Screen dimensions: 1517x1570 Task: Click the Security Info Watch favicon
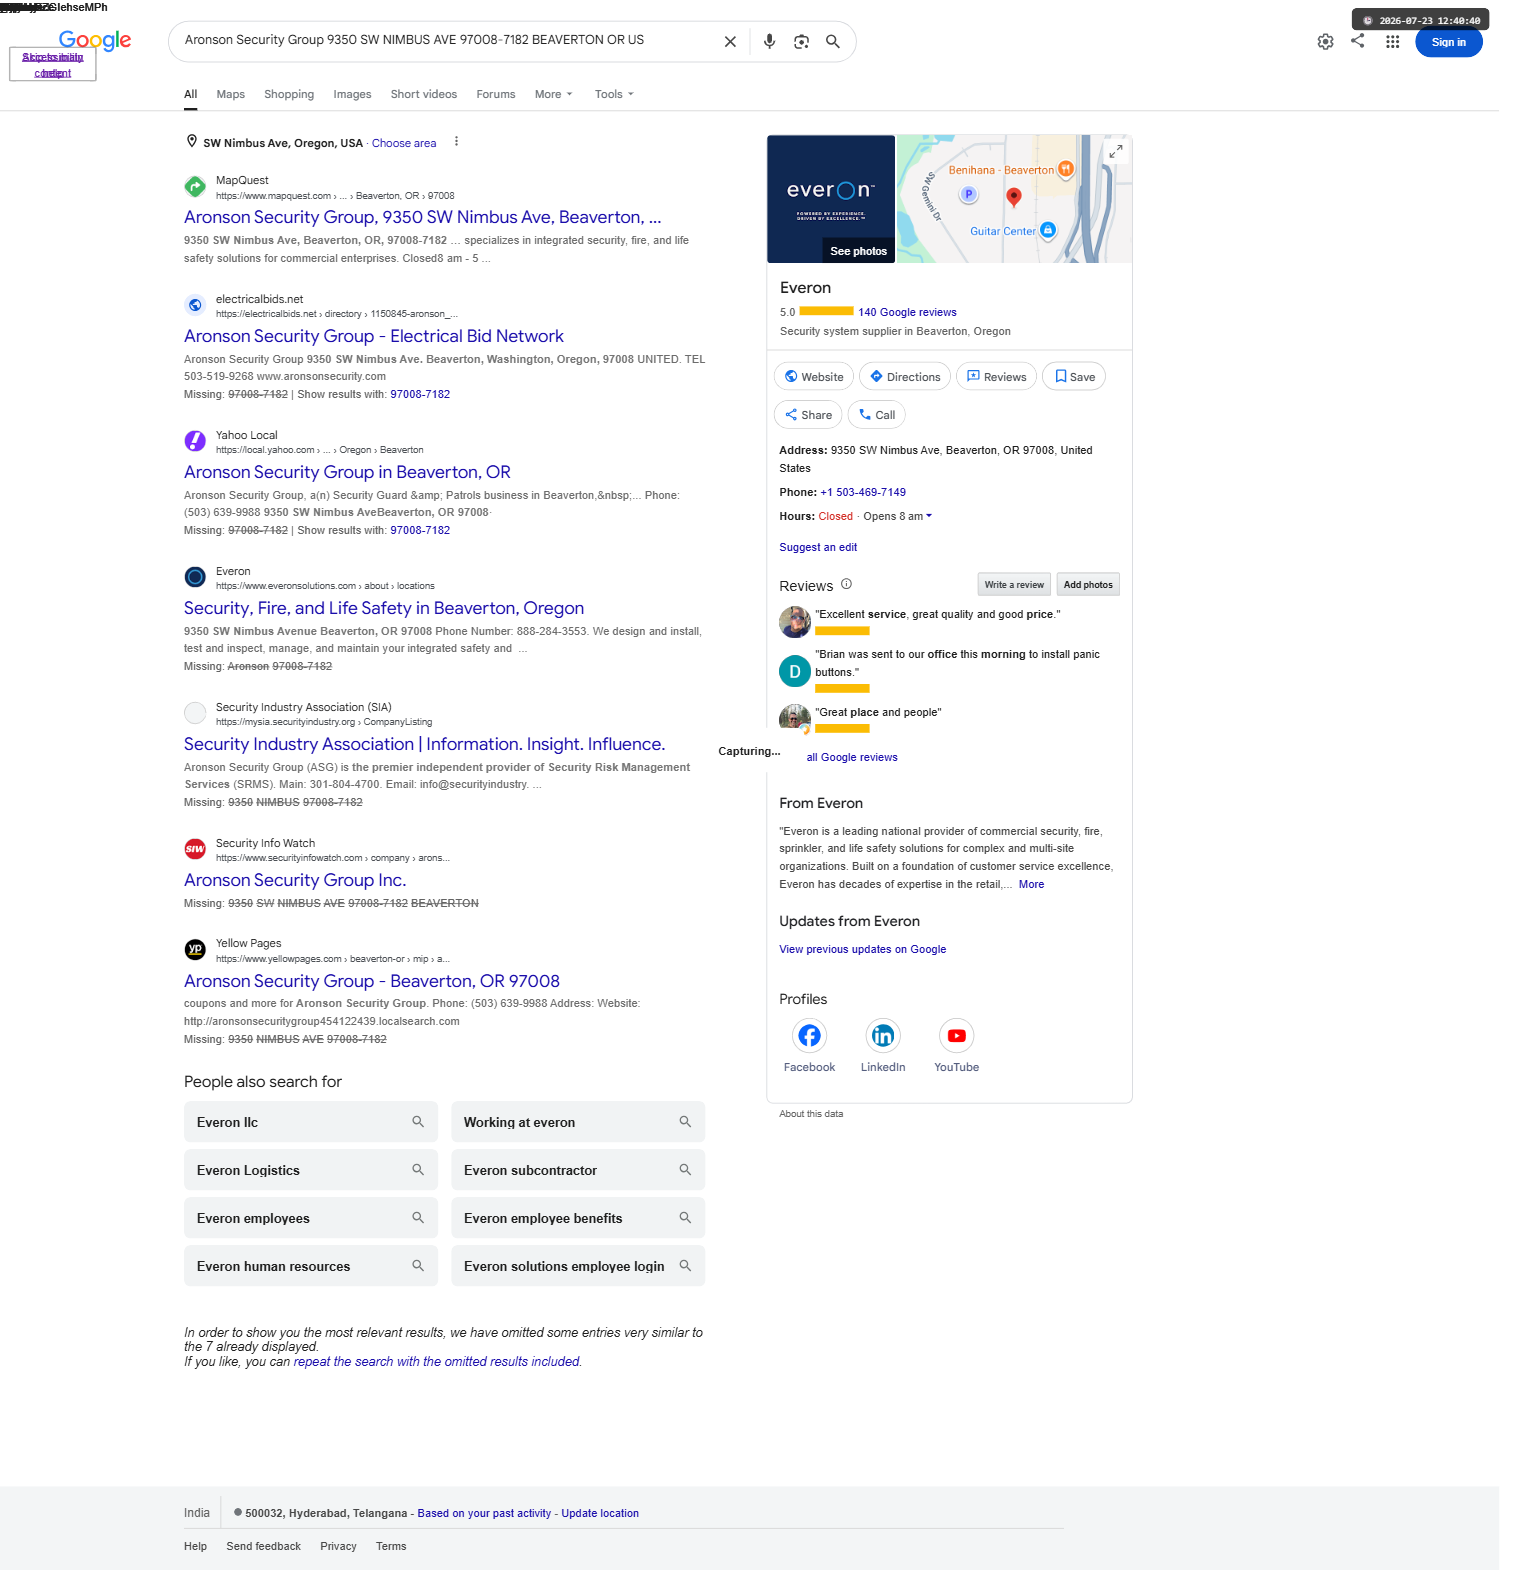pyautogui.click(x=195, y=849)
